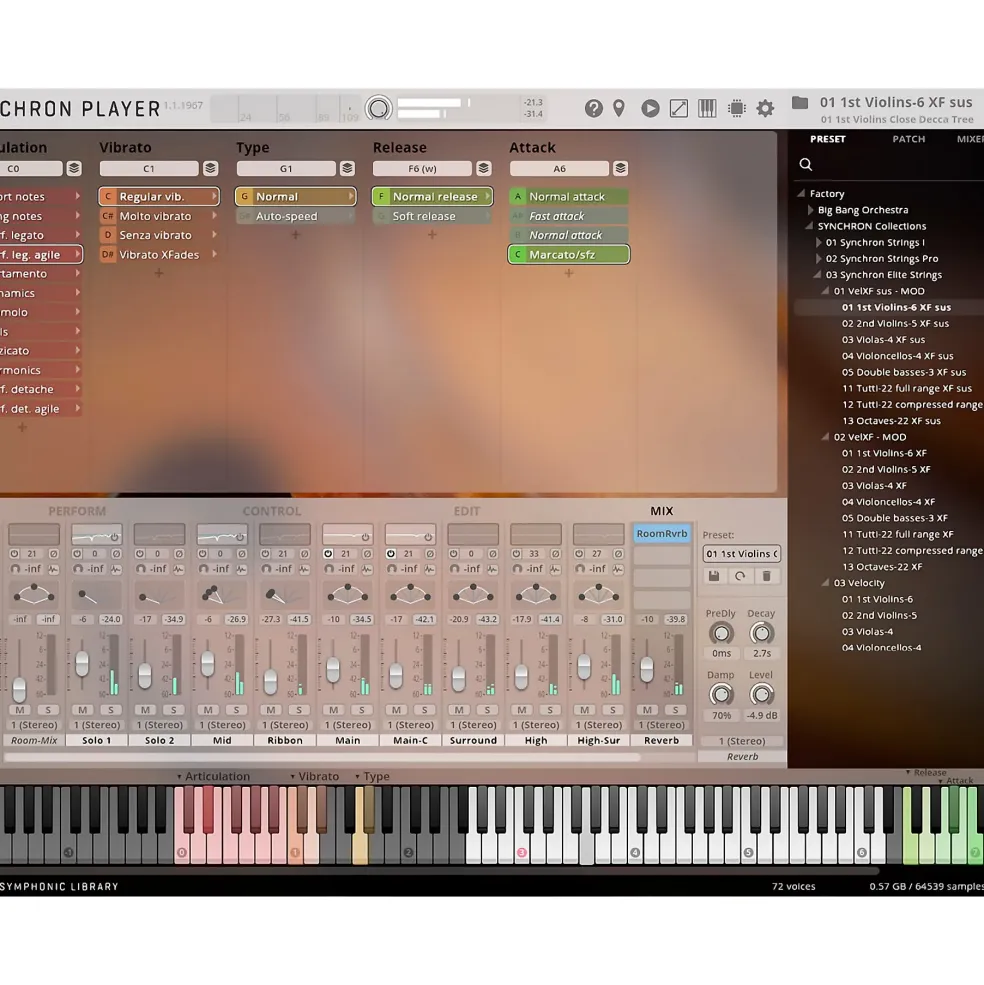
Task: Expand 02 Synchron Strings Pro
Action: 818,259
